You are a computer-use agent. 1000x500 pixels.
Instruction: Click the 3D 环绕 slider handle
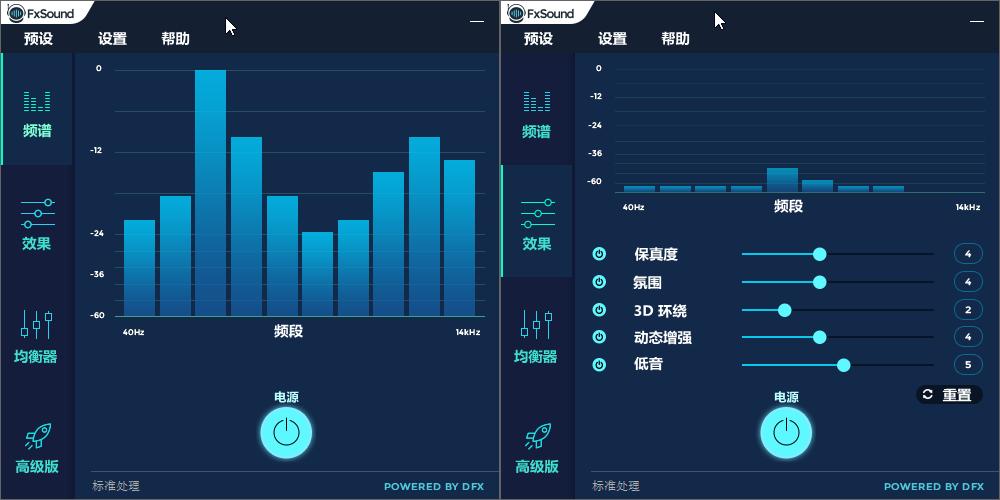tap(784, 310)
